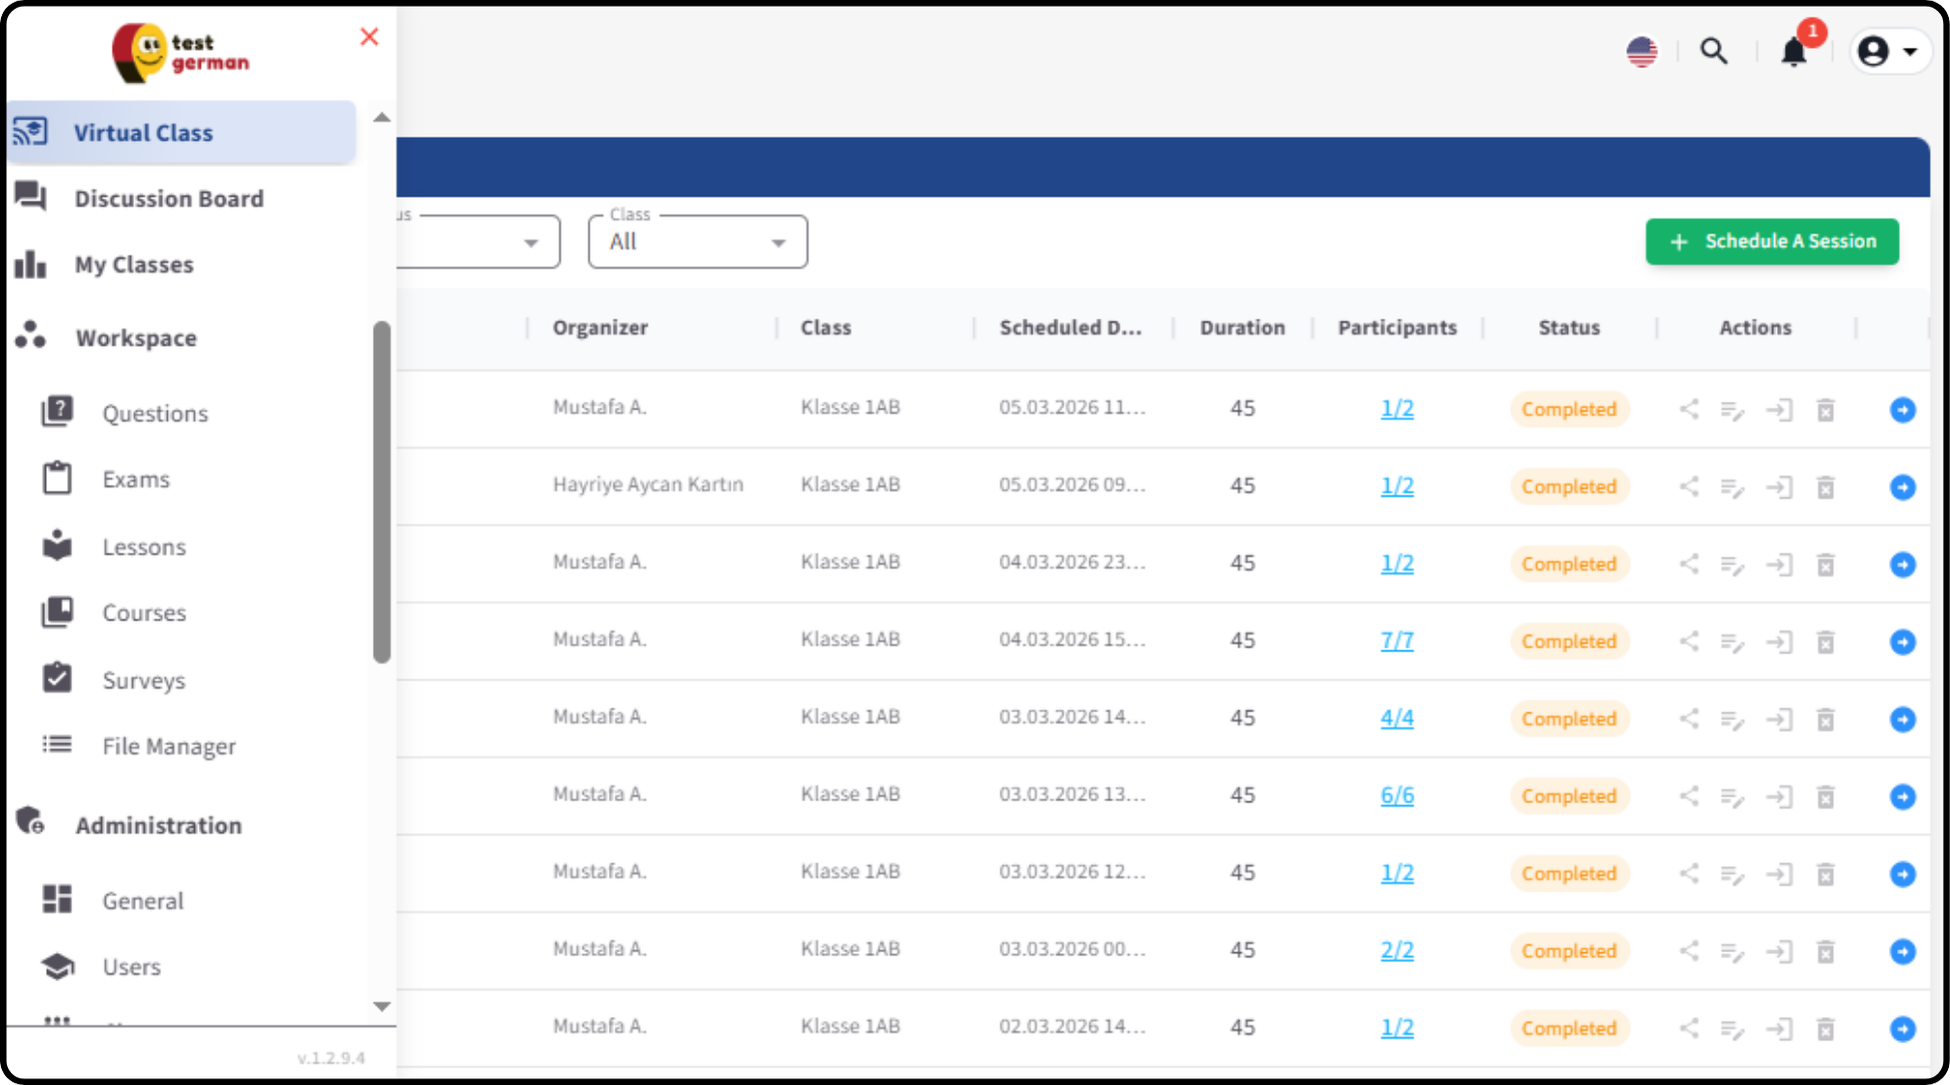Click the Schedule A Session button
This screenshot has height=1085, width=1950.
click(x=1771, y=241)
